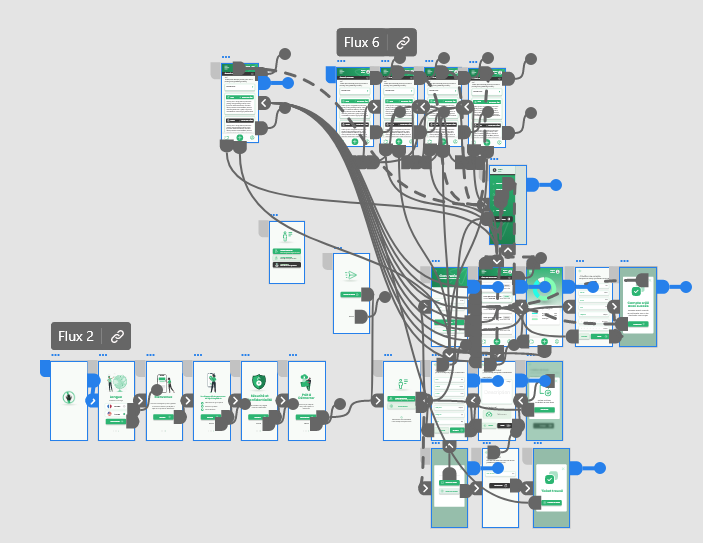The height and width of the screenshot is (543, 703).
Task: Click the three-dot handle above the splash artboard
Action: [x=56, y=355]
